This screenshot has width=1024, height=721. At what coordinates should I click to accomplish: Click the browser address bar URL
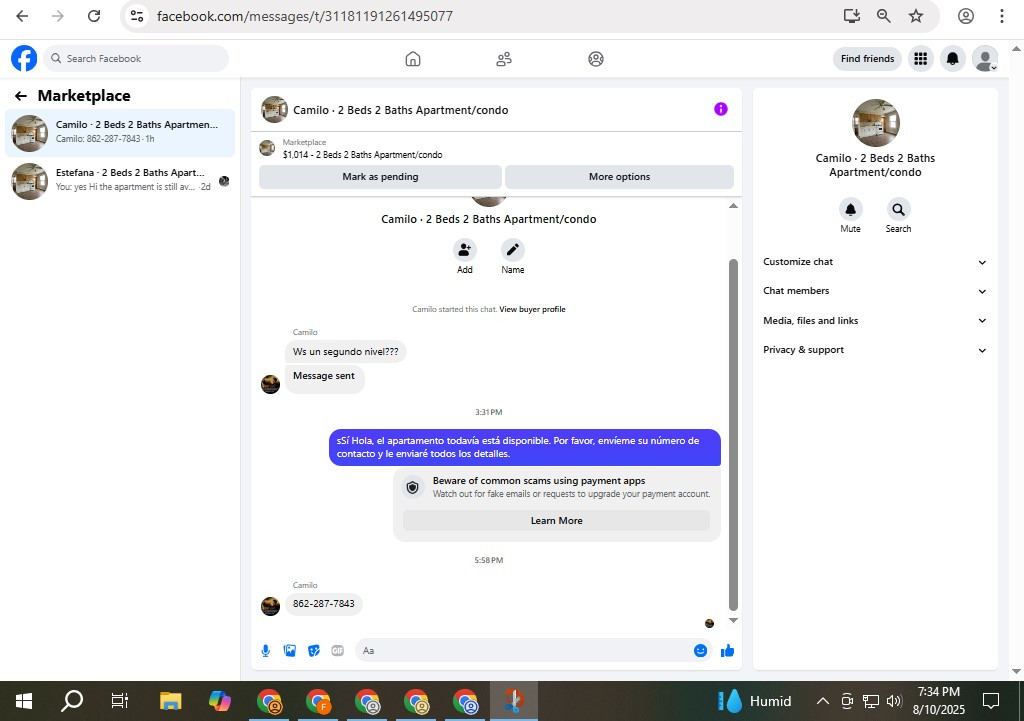tap(304, 16)
